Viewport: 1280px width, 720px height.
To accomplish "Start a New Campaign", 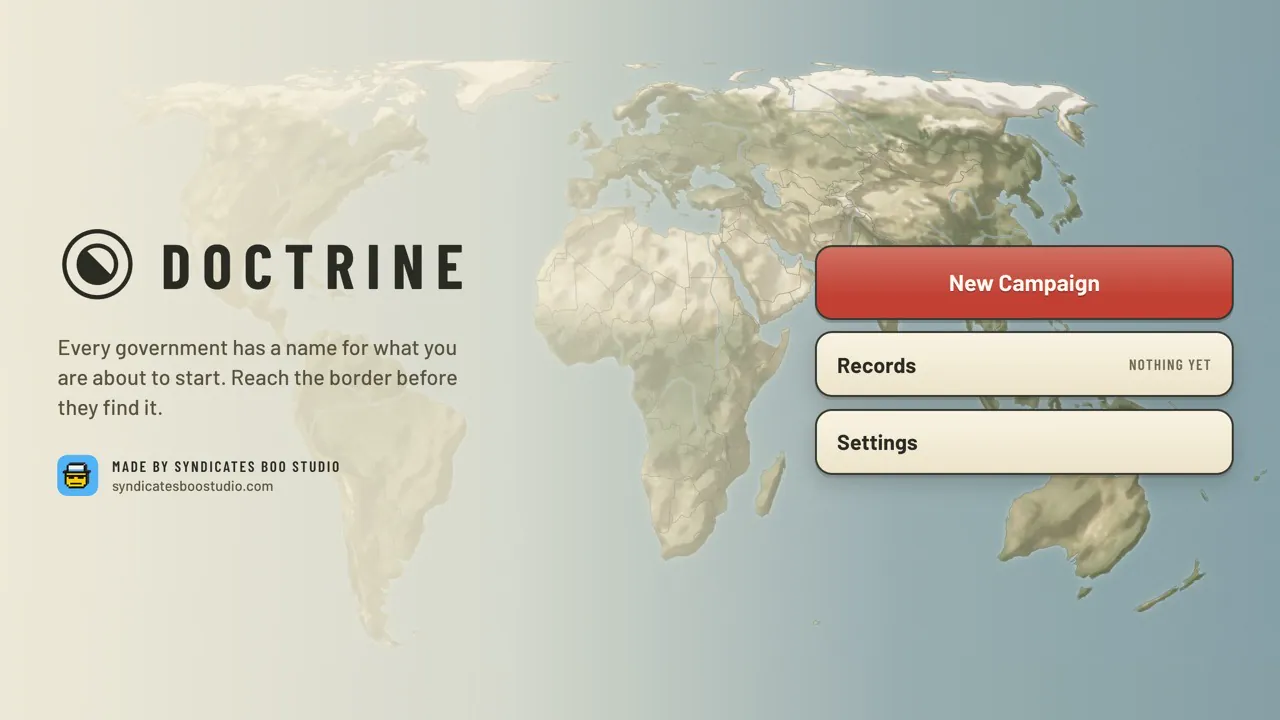I will click(x=1024, y=283).
